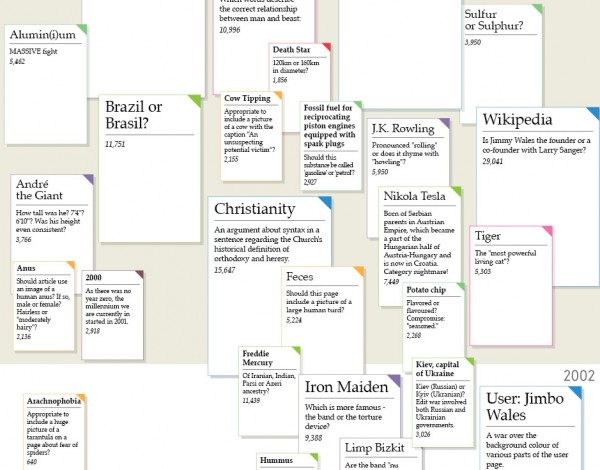Click the 'Fossil fuel for reciprocating piston engines' title

tap(329, 126)
